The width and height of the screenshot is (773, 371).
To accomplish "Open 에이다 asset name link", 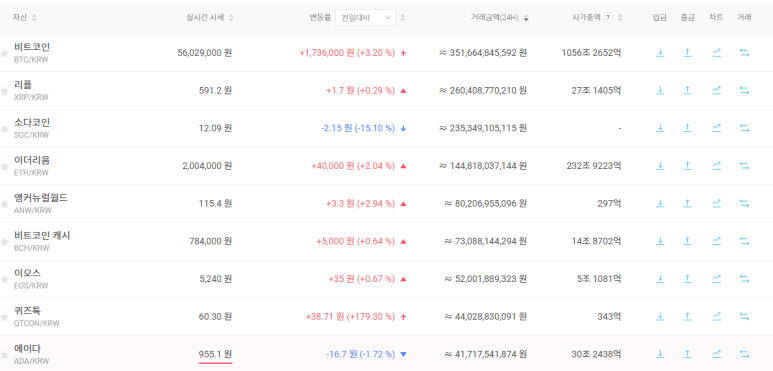I will point(28,348).
